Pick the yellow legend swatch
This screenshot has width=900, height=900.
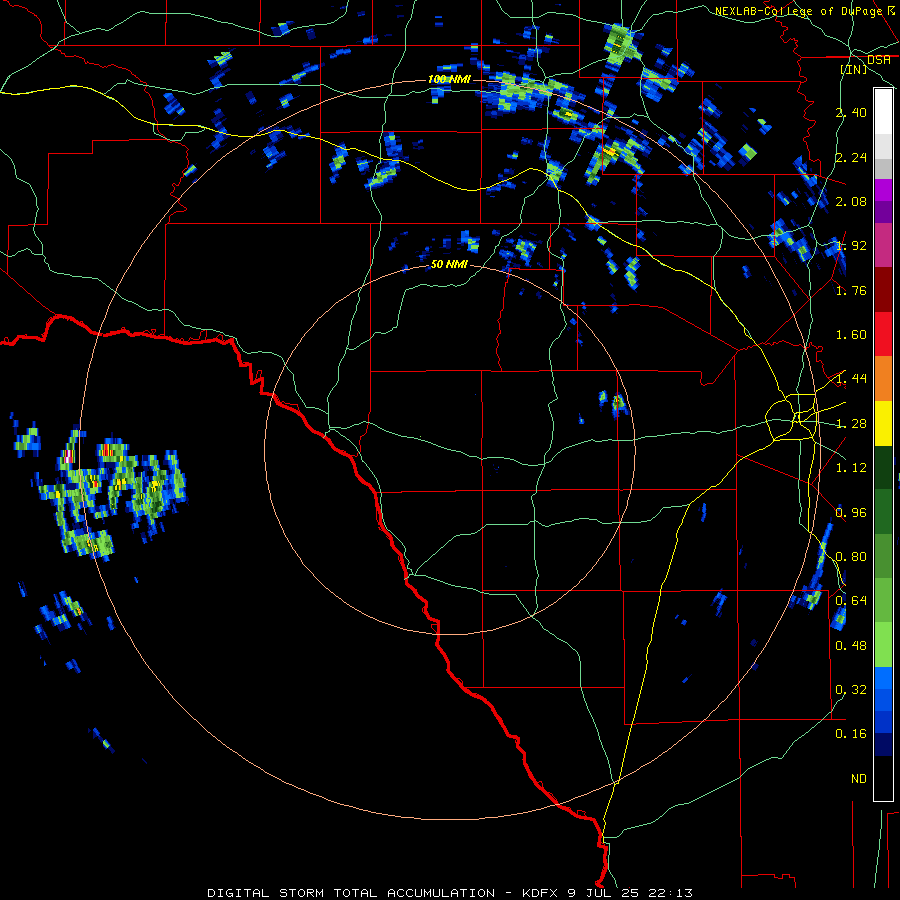pos(883,423)
